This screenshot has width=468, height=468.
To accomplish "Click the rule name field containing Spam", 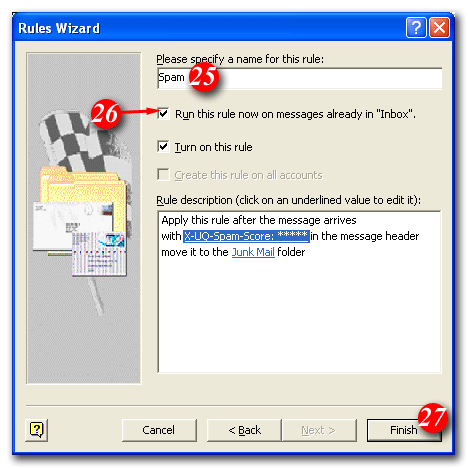I will [299, 78].
